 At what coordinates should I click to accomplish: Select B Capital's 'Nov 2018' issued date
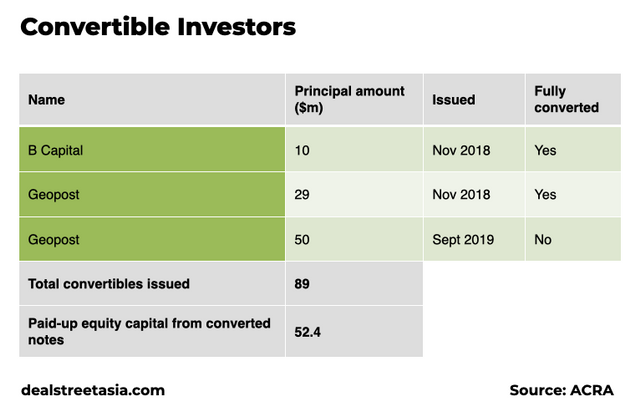tap(462, 151)
